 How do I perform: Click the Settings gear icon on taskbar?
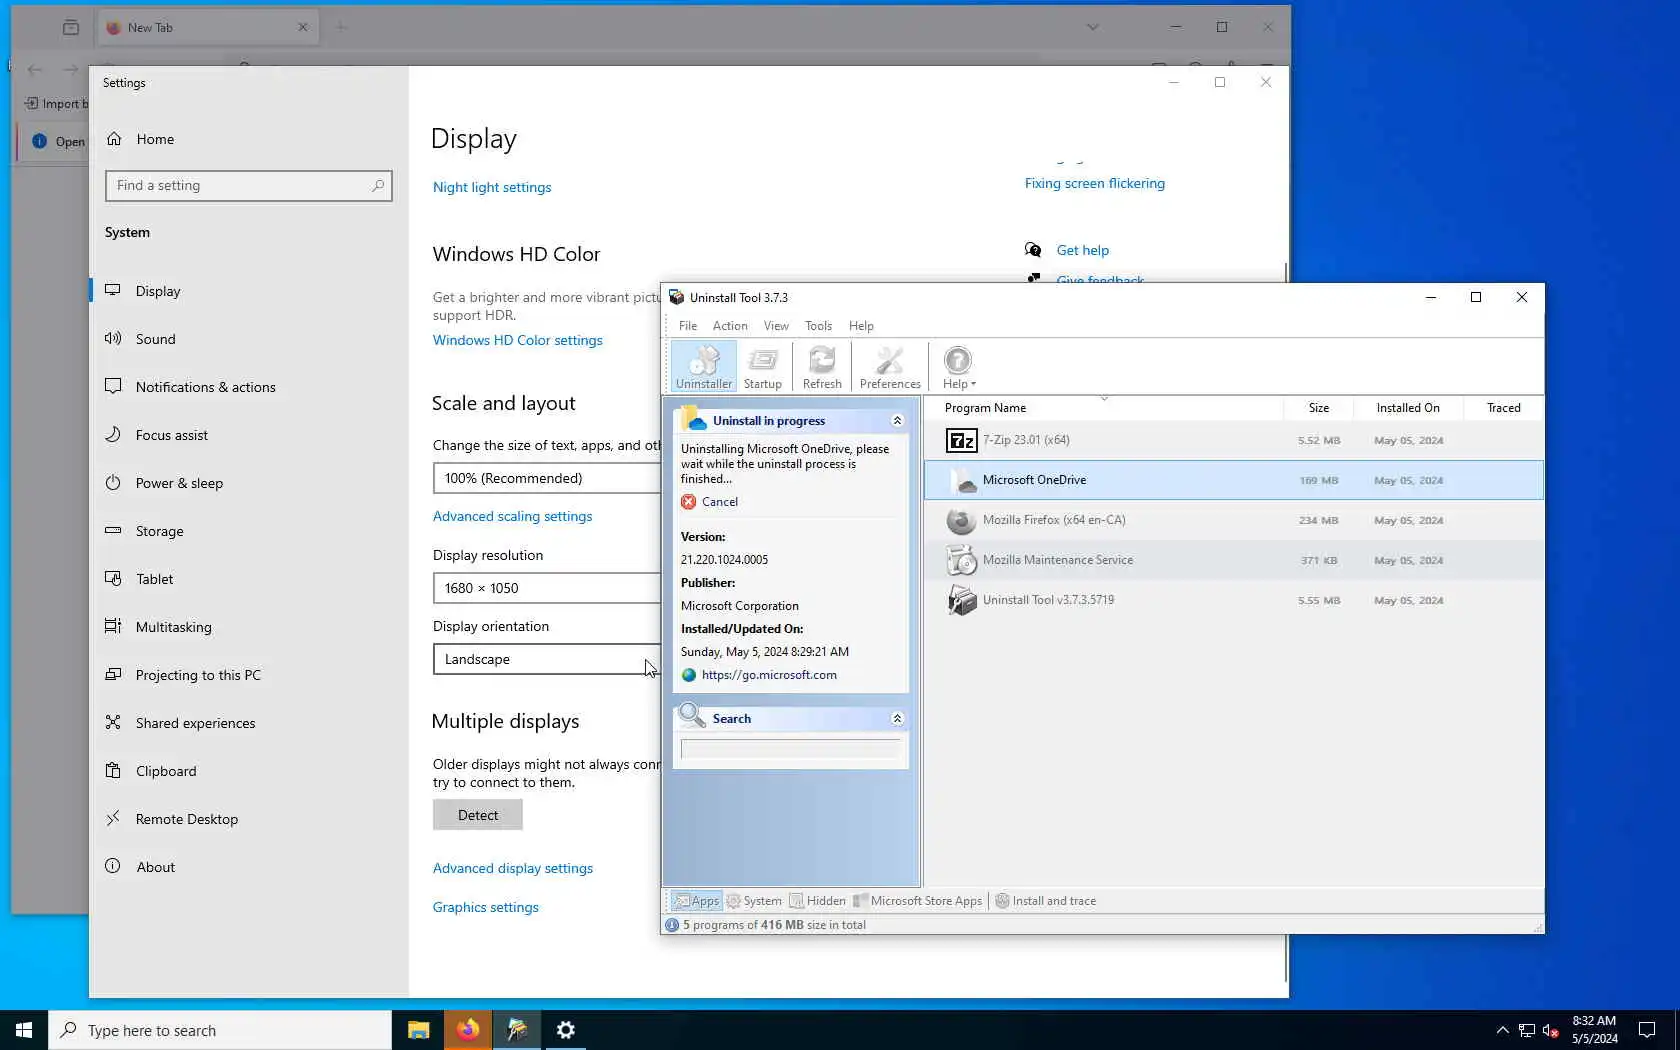pyautogui.click(x=566, y=1030)
